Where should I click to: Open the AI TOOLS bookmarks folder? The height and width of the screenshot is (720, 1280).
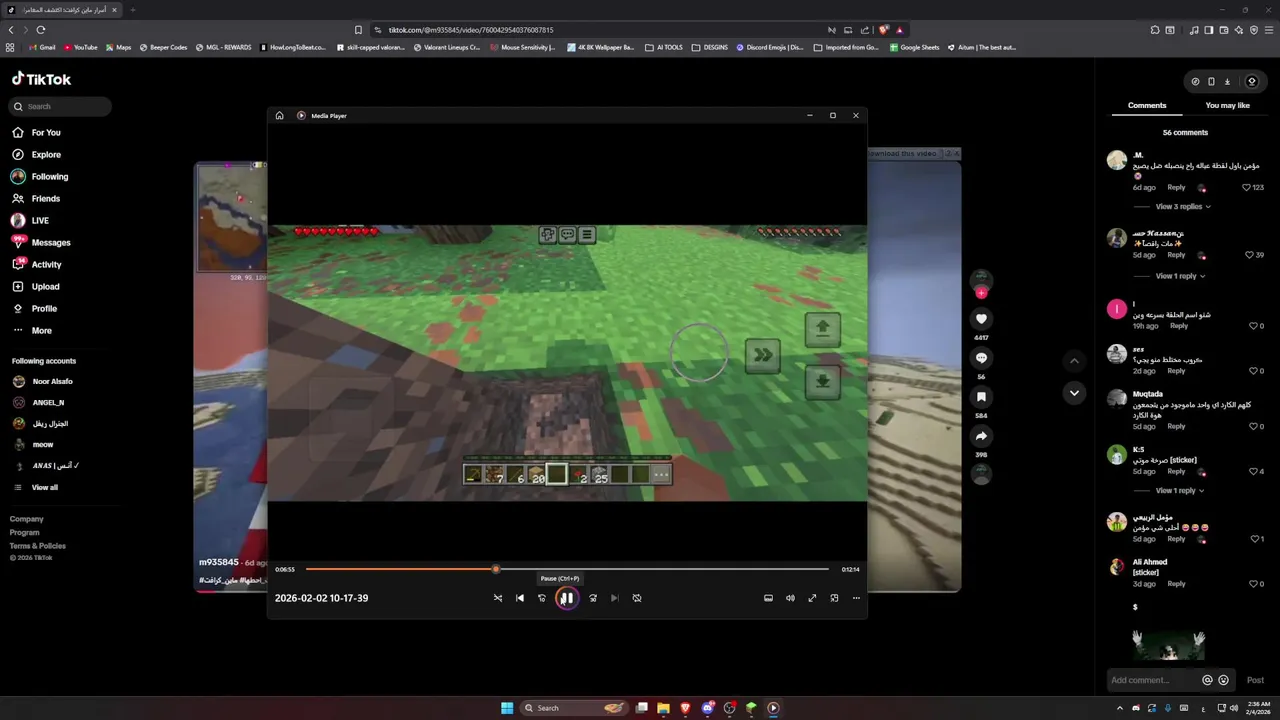click(x=664, y=47)
